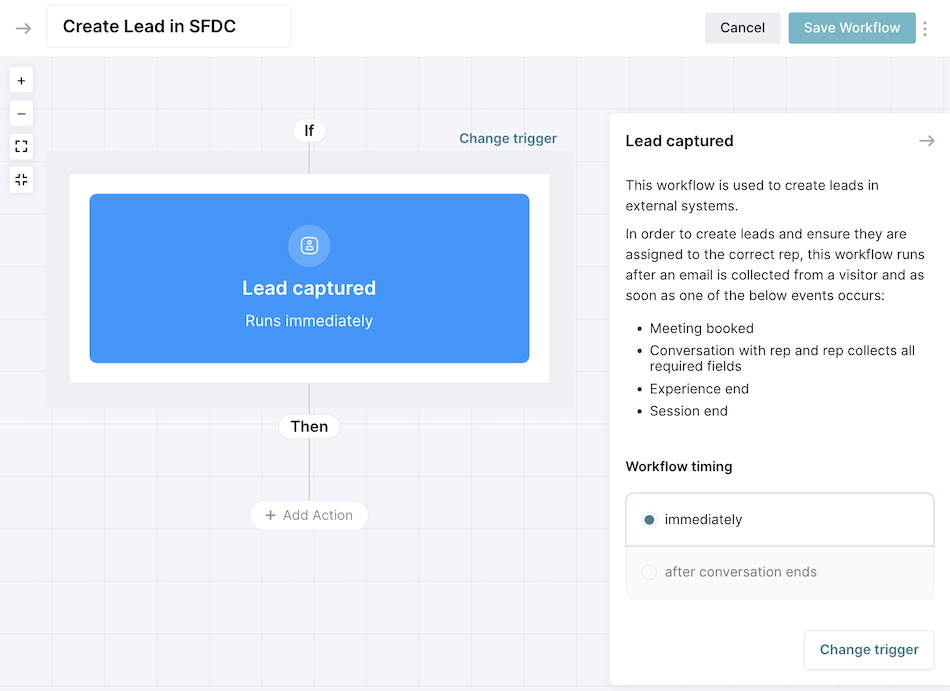950x691 pixels.
Task: Zoom in with the plus icon
Action: (21, 81)
